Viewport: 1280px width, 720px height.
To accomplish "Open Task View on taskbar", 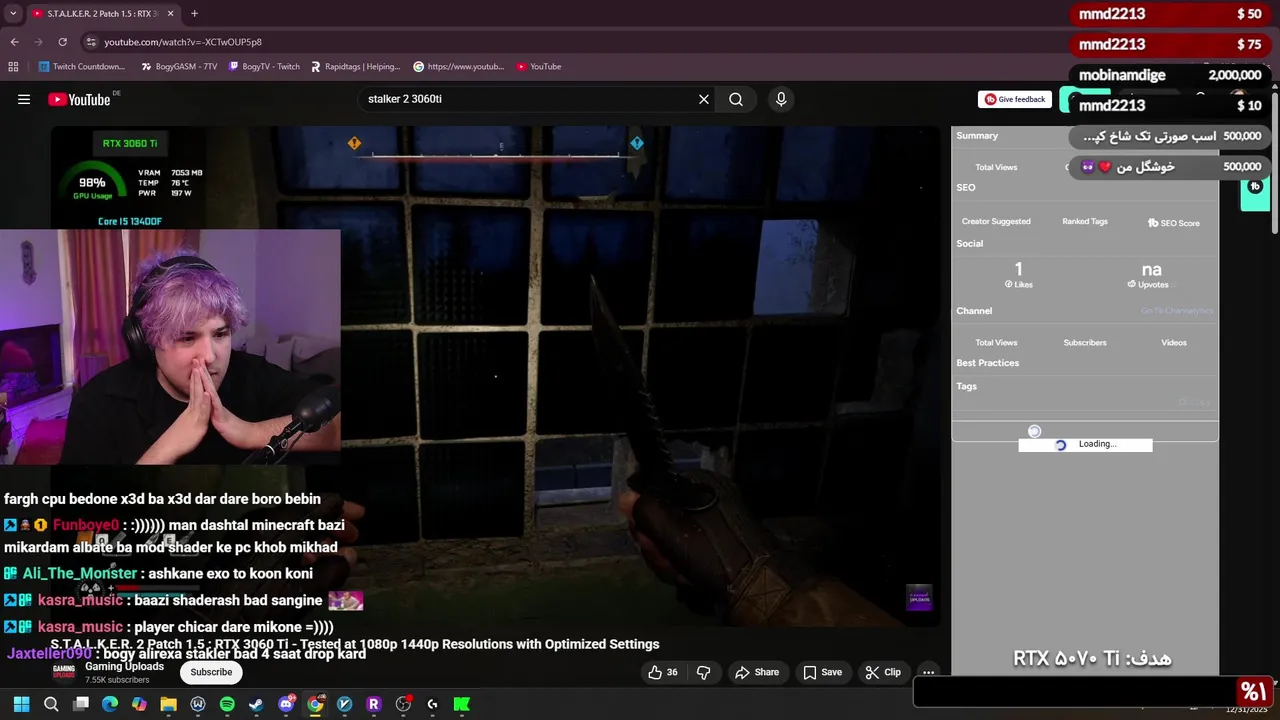I will [81, 704].
